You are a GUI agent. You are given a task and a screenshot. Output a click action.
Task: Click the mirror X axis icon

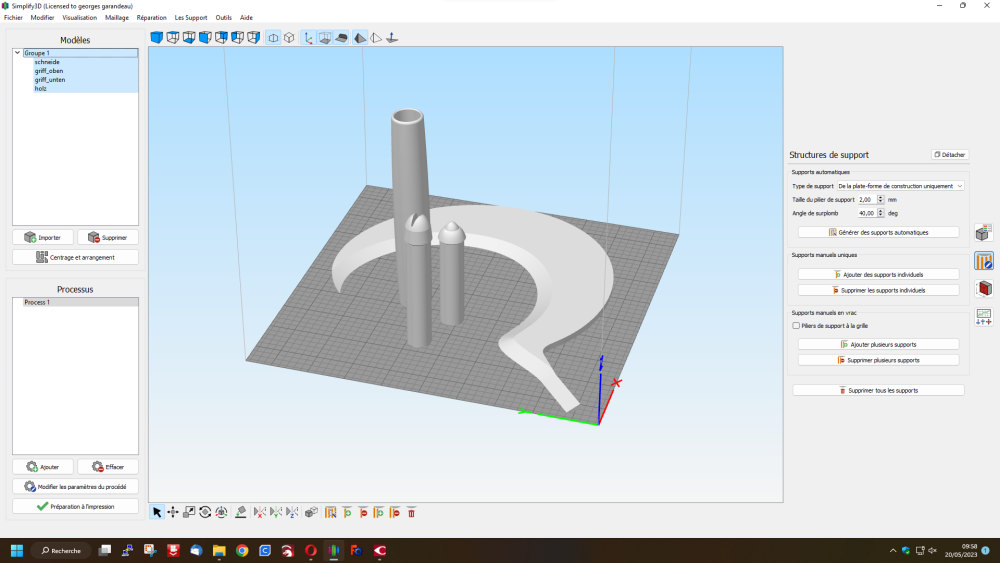259,512
